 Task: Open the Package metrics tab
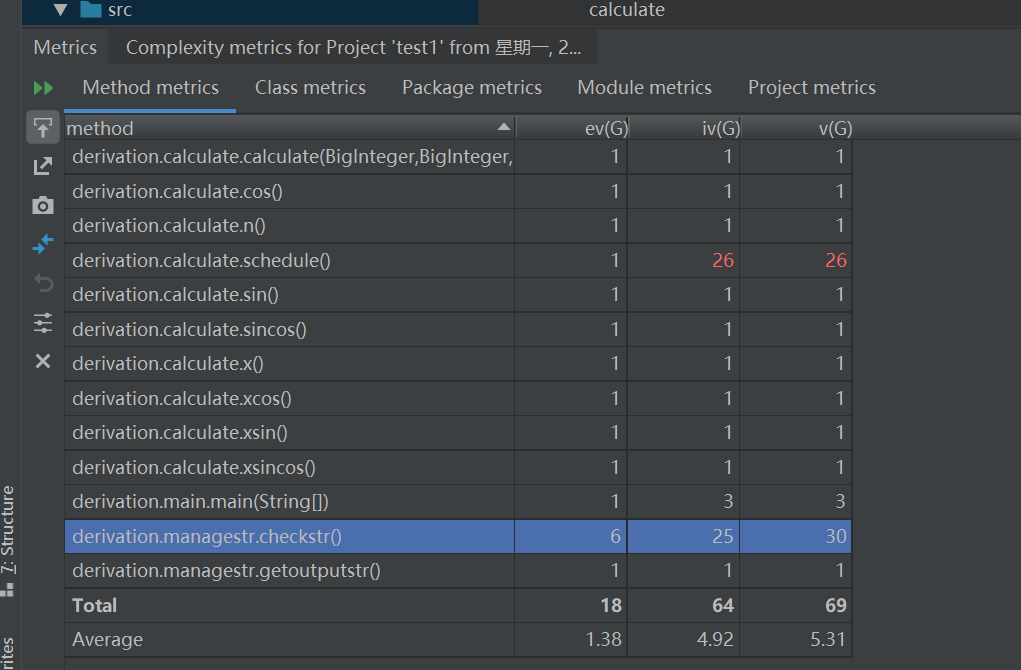472,88
